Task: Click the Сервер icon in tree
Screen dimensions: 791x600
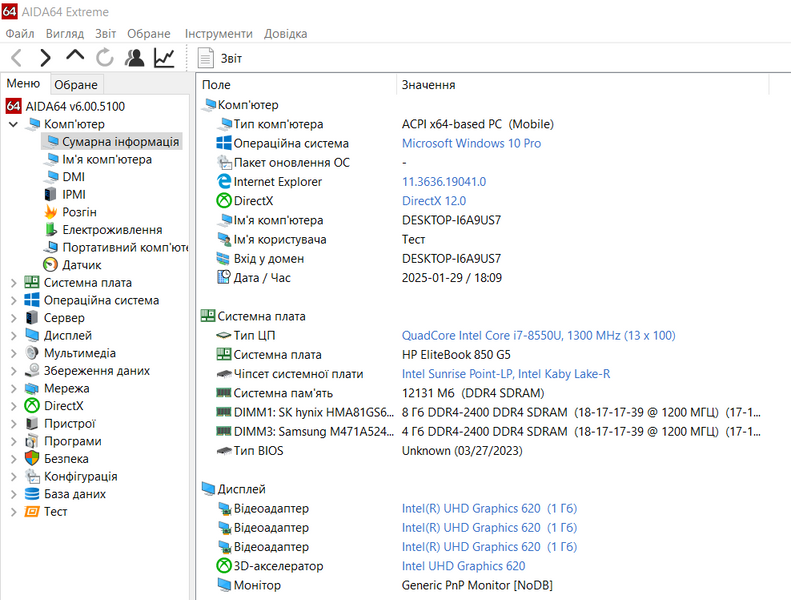Action: coord(32,318)
